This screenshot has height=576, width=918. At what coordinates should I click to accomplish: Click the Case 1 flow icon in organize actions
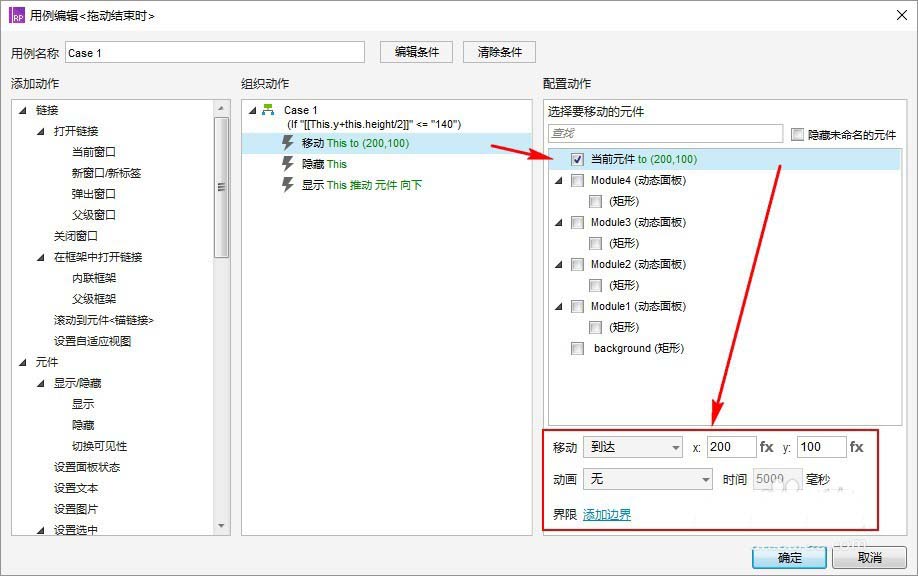tap(268, 109)
